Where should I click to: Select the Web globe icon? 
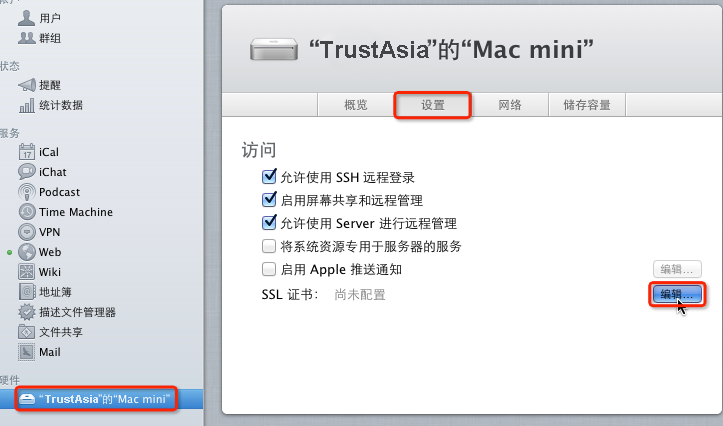coord(27,252)
